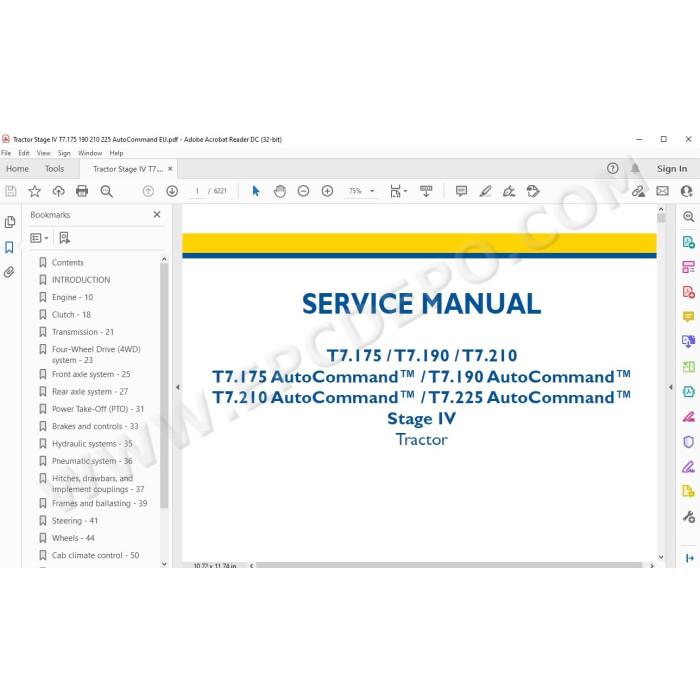Click the page number input field

(197, 191)
